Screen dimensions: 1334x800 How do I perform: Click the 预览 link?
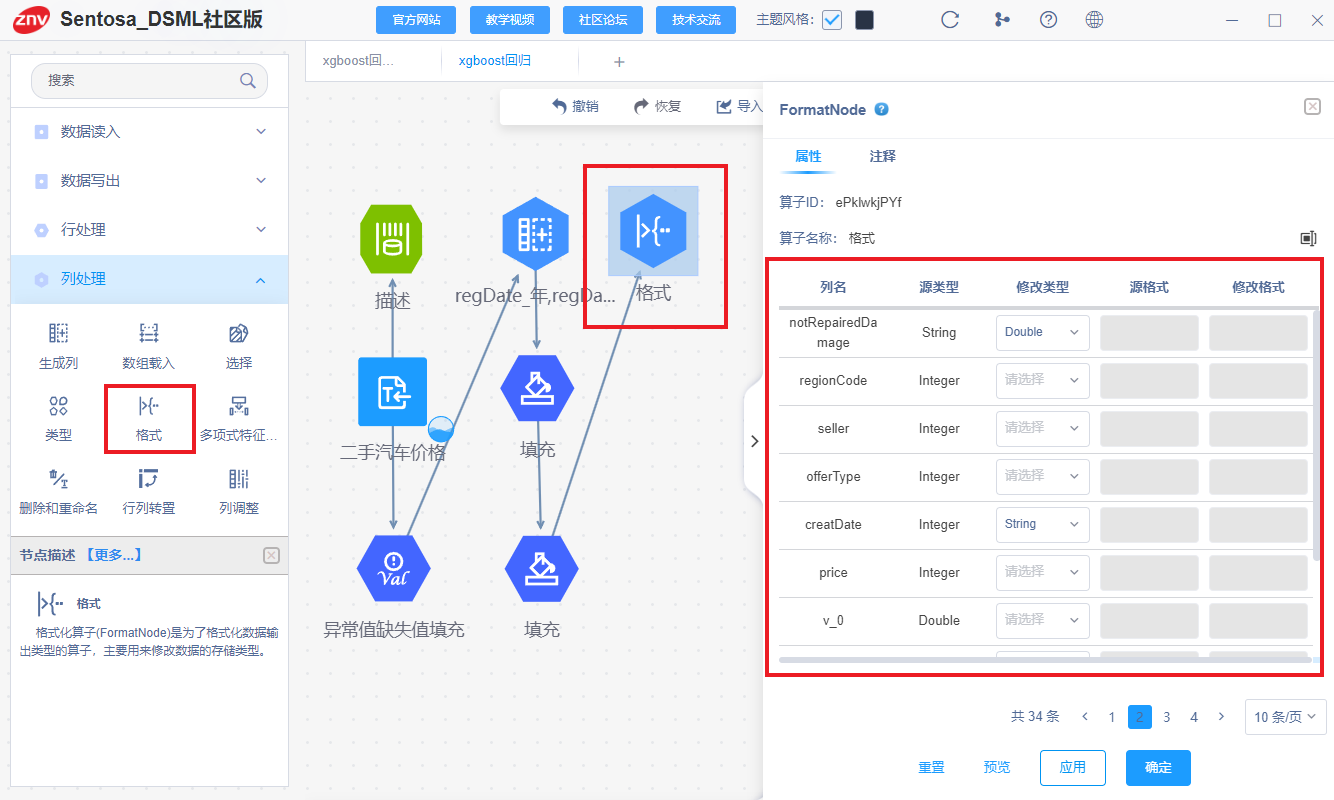pyautogui.click(x=997, y=768)
